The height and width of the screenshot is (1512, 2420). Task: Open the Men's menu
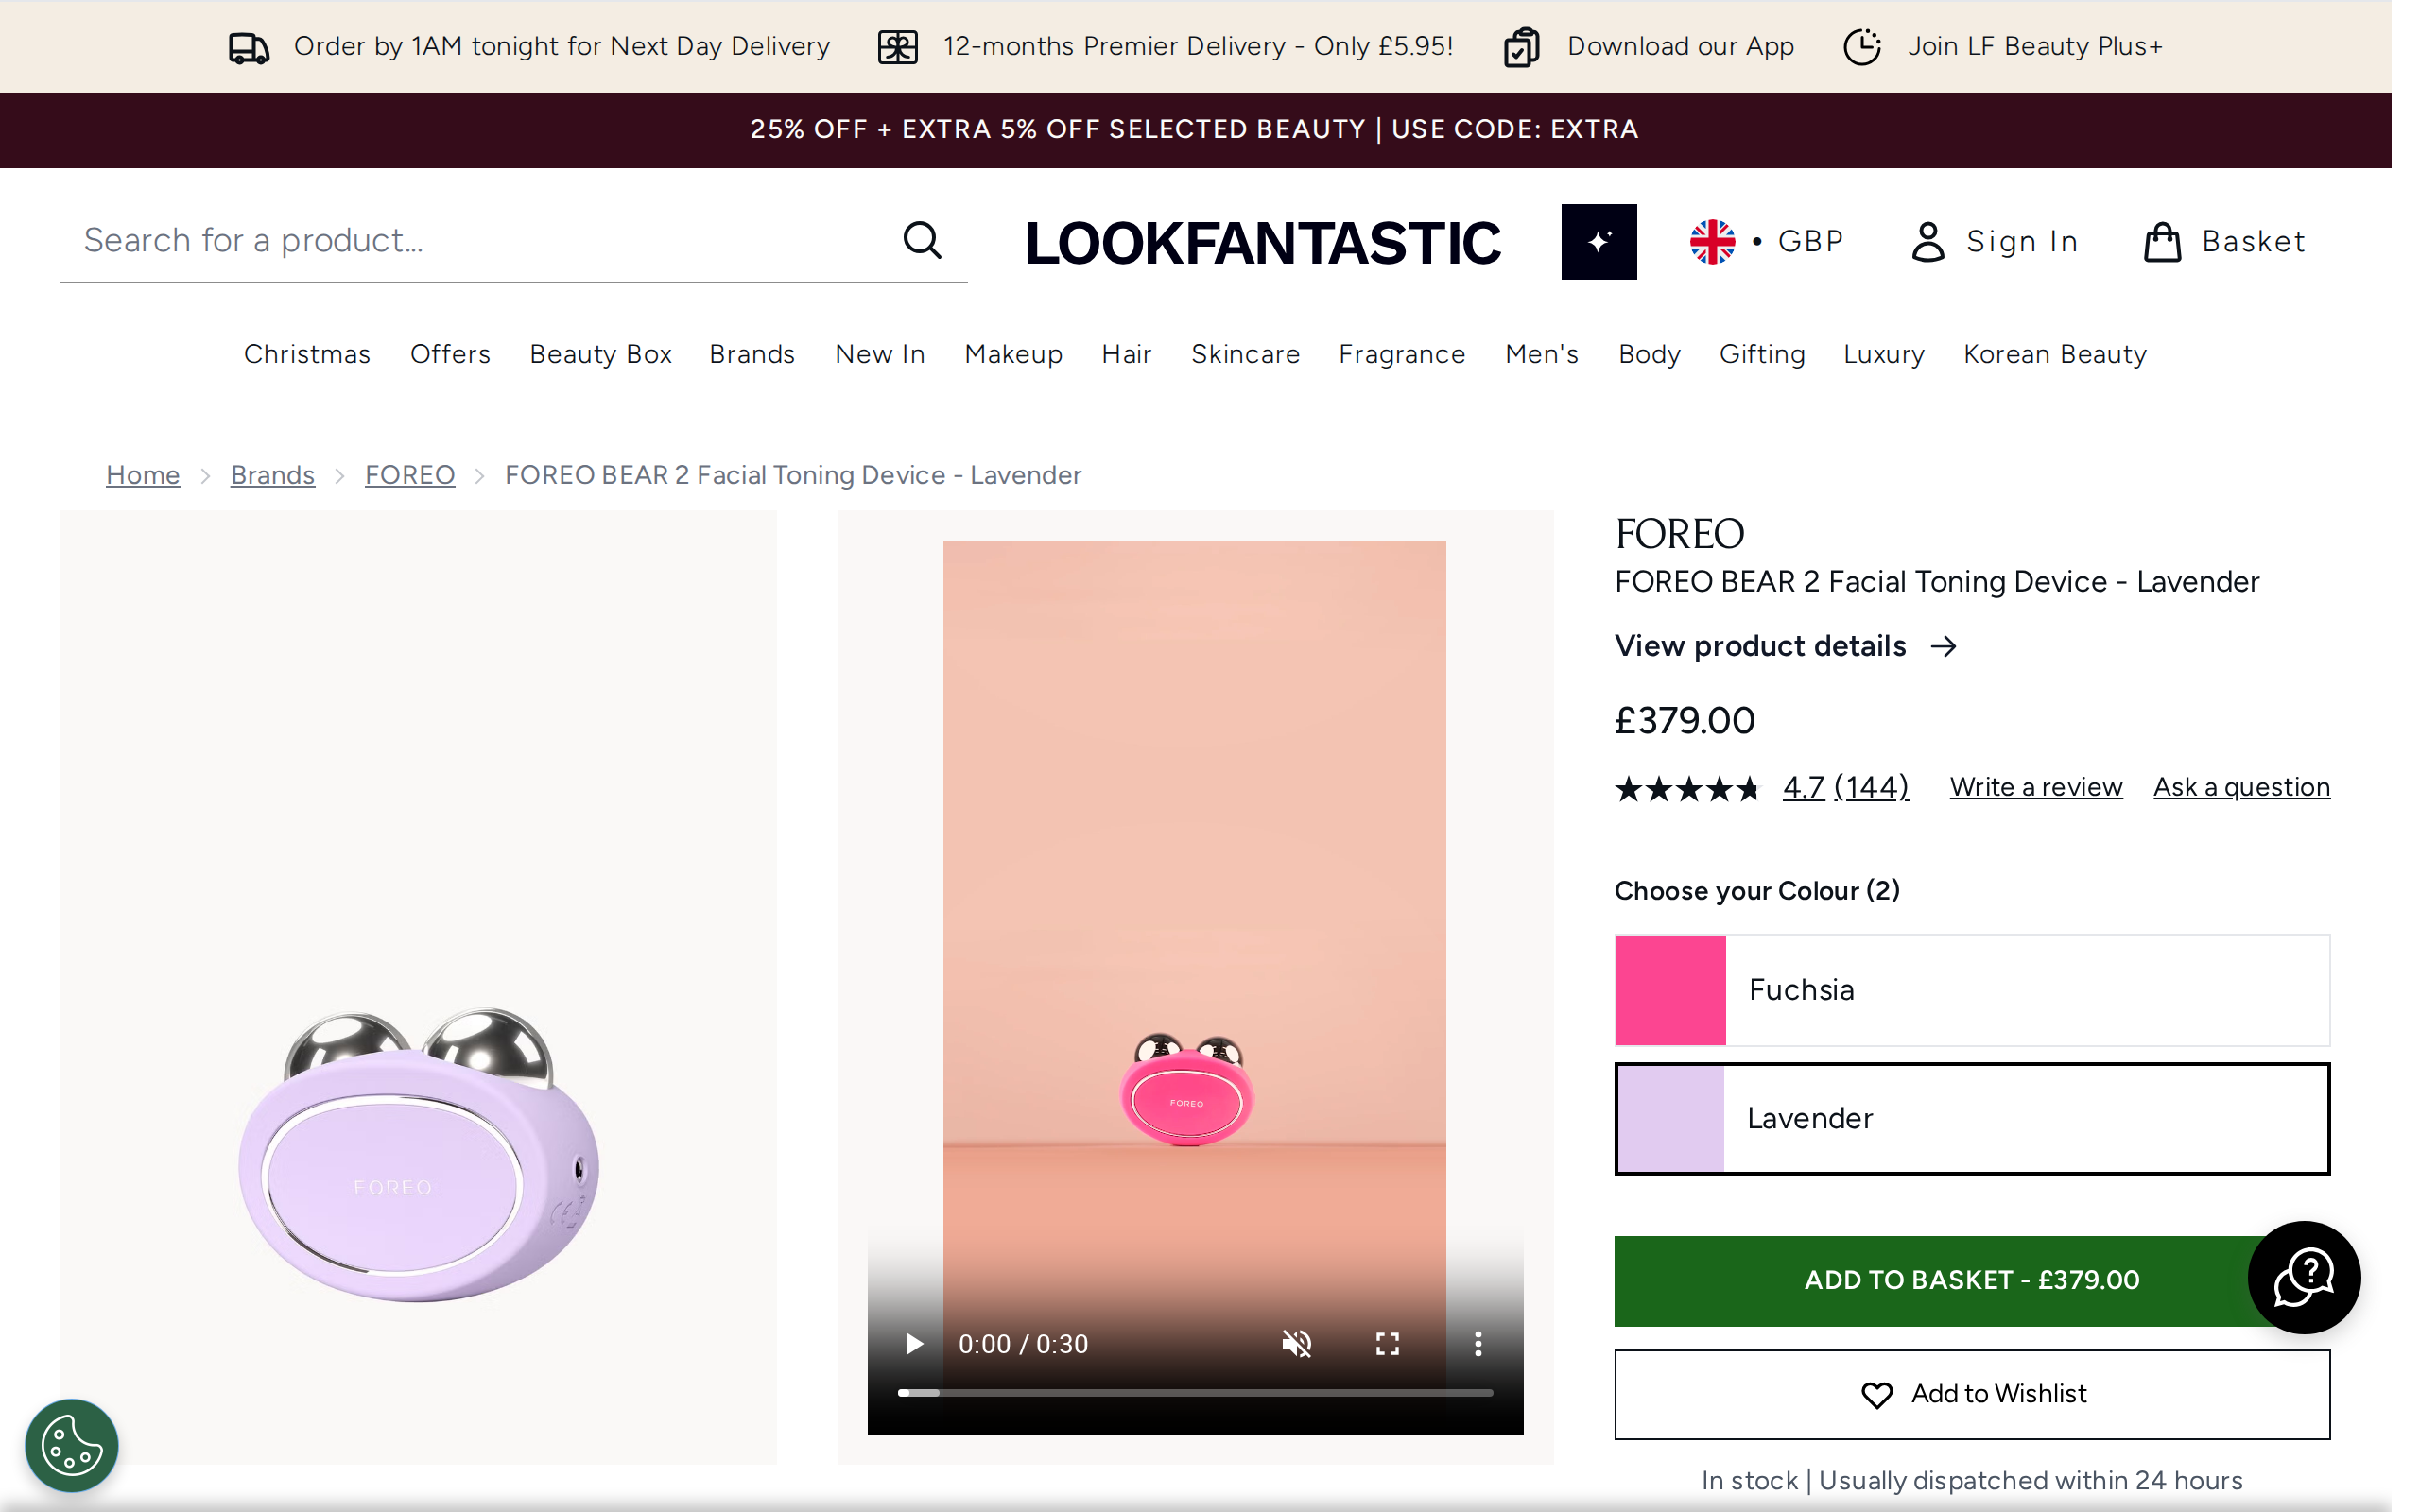[x=1541, y=354]
